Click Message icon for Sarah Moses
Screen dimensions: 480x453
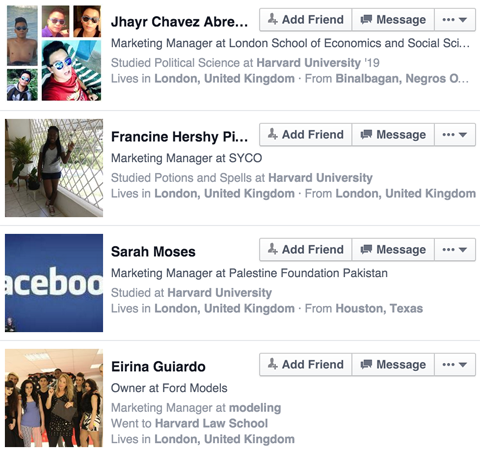click(366, 249)
